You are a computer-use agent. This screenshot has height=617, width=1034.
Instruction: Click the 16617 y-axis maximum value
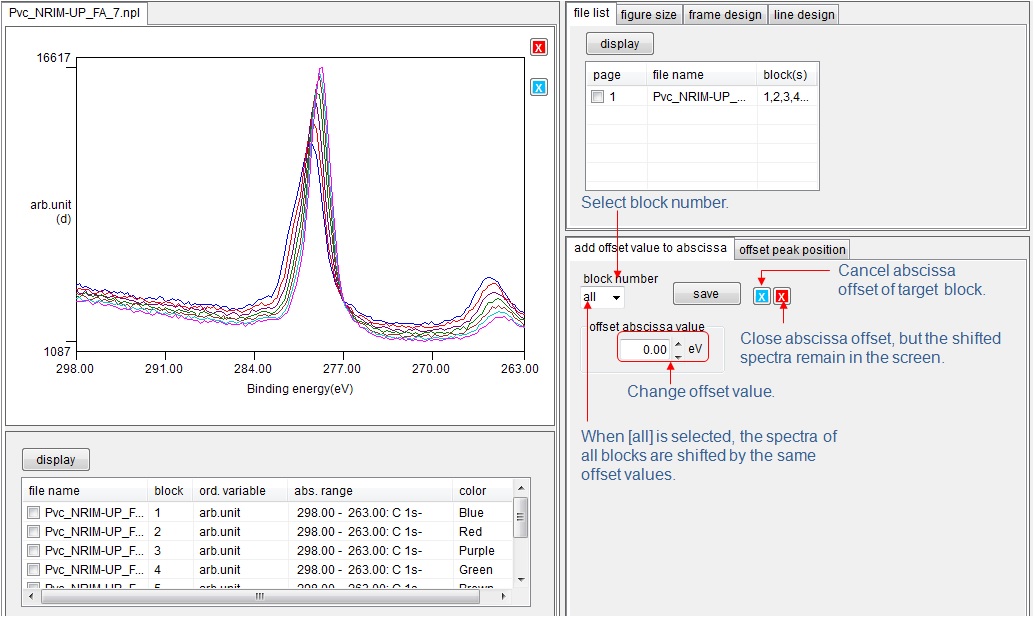[x=53, y=58]
